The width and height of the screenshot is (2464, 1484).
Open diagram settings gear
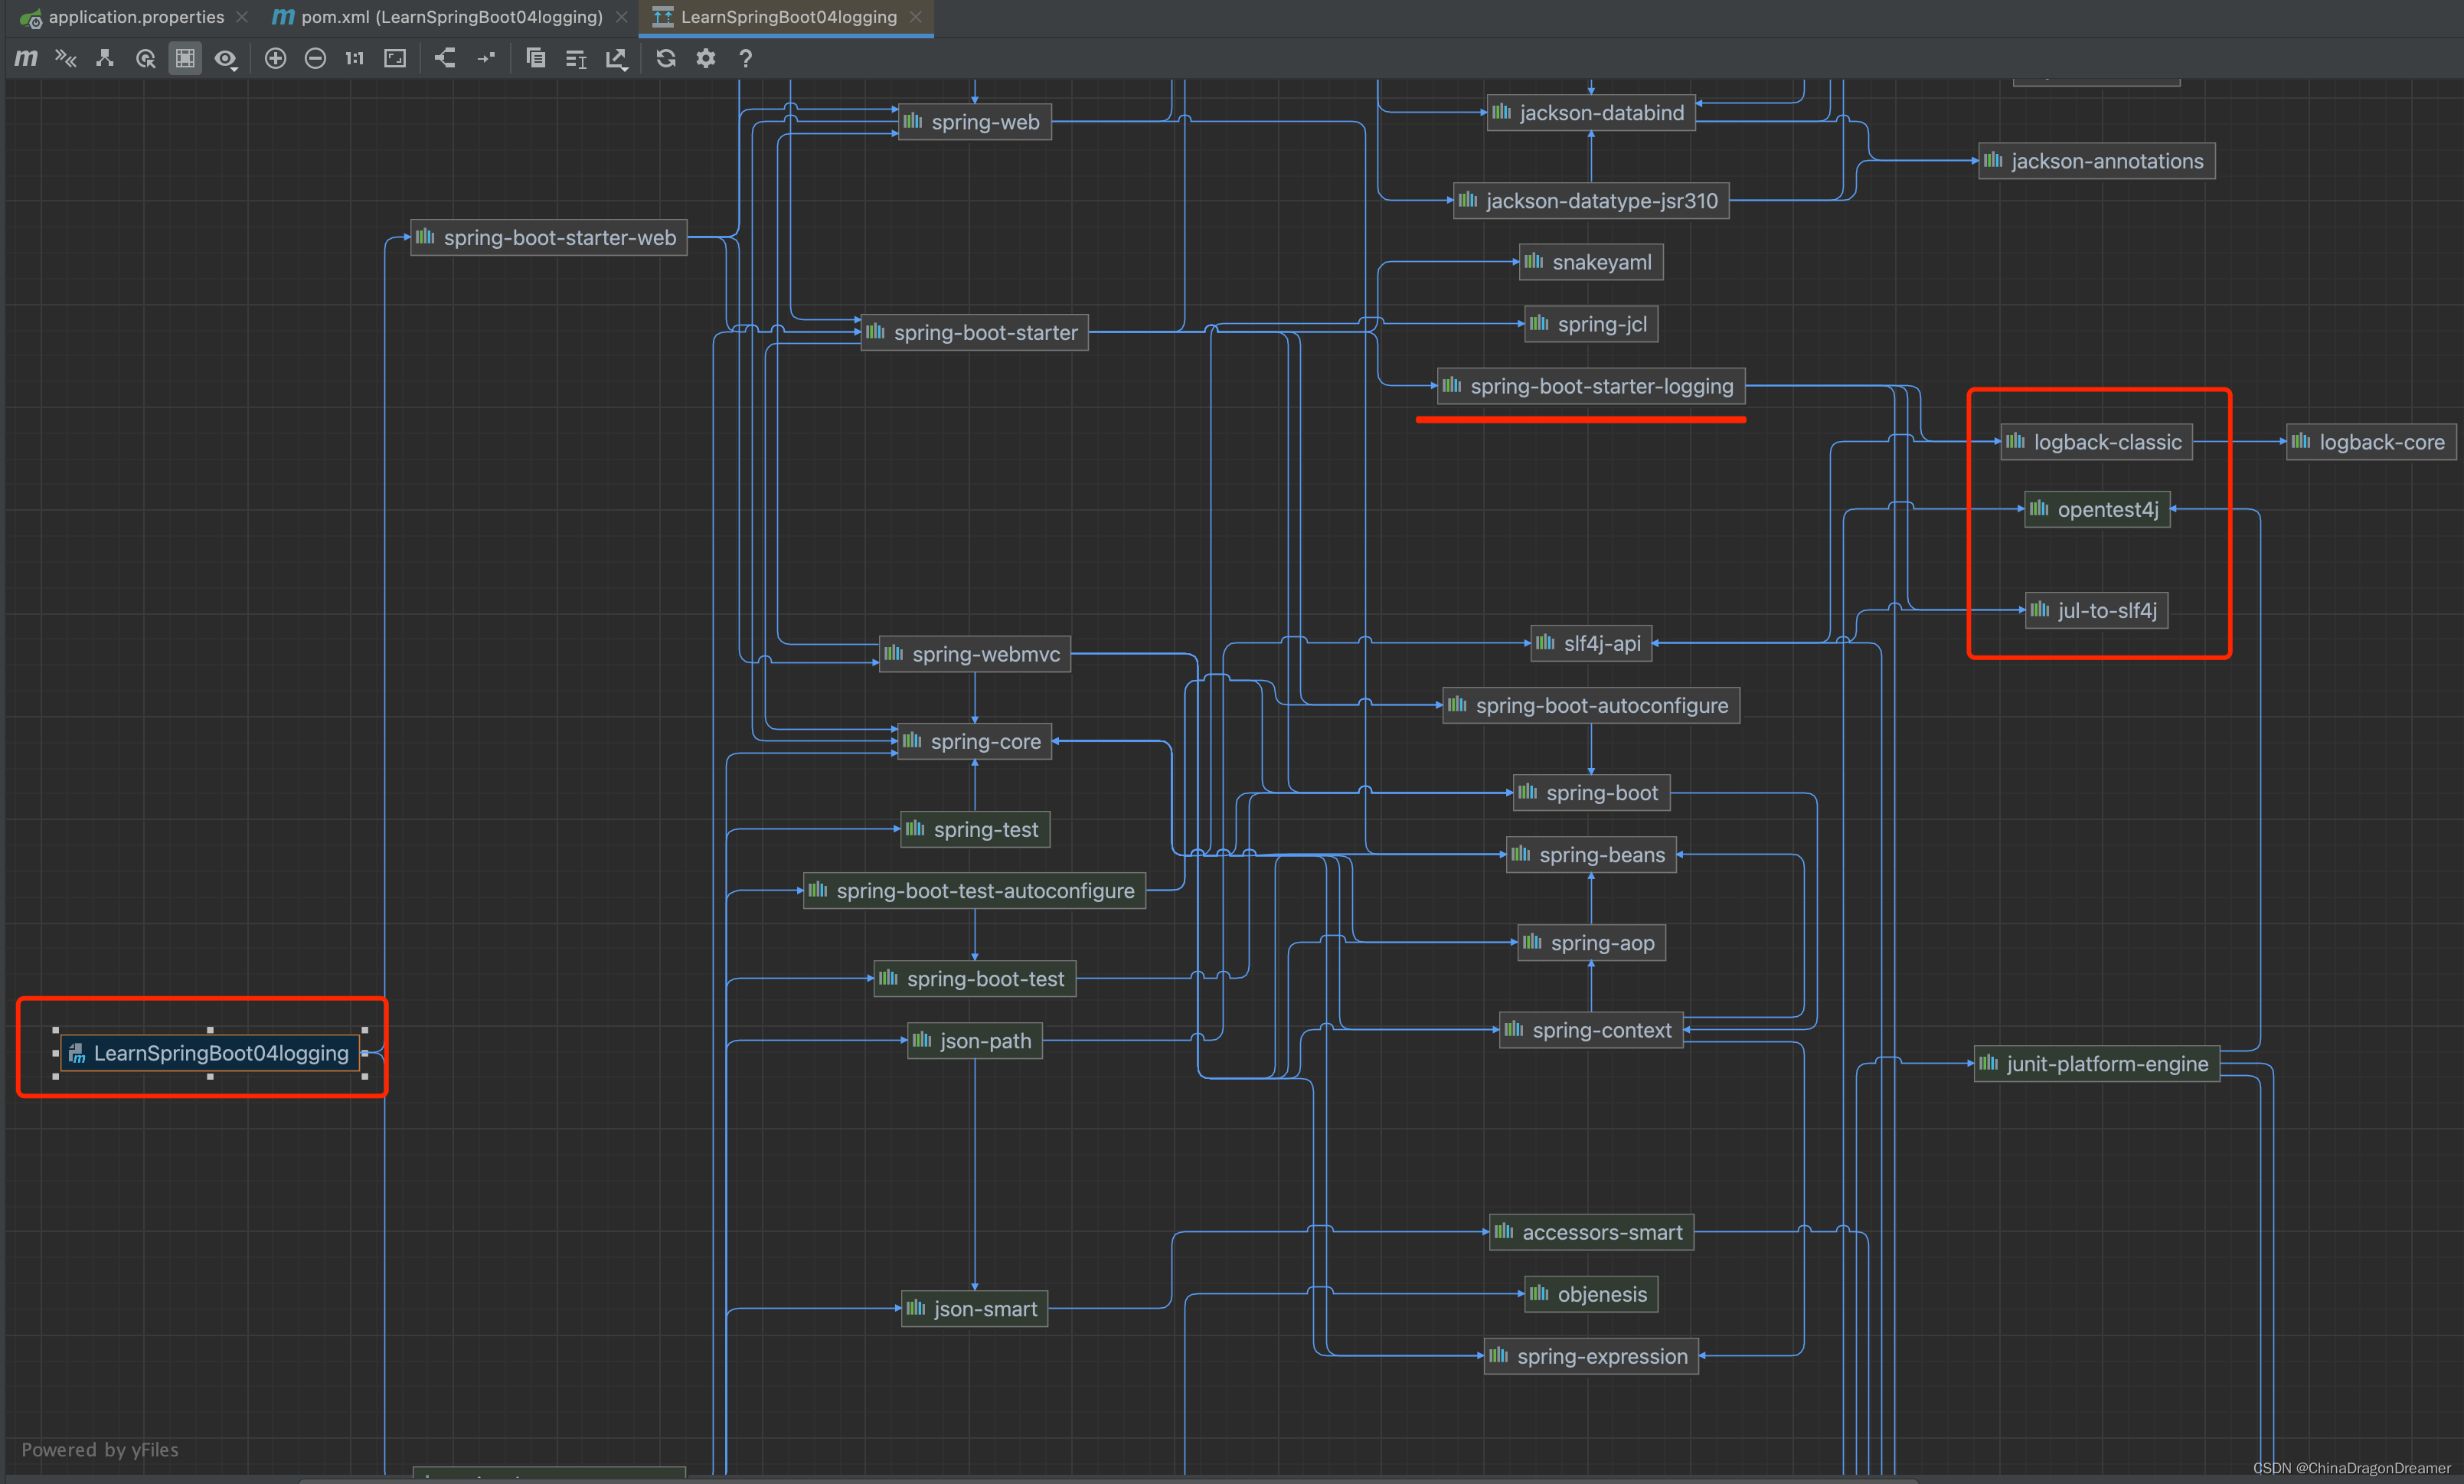pyautogui.click(x=706, y=58)
